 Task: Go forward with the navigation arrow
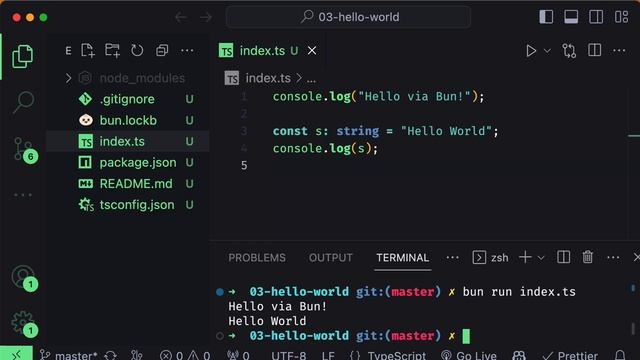click(206, 17)
